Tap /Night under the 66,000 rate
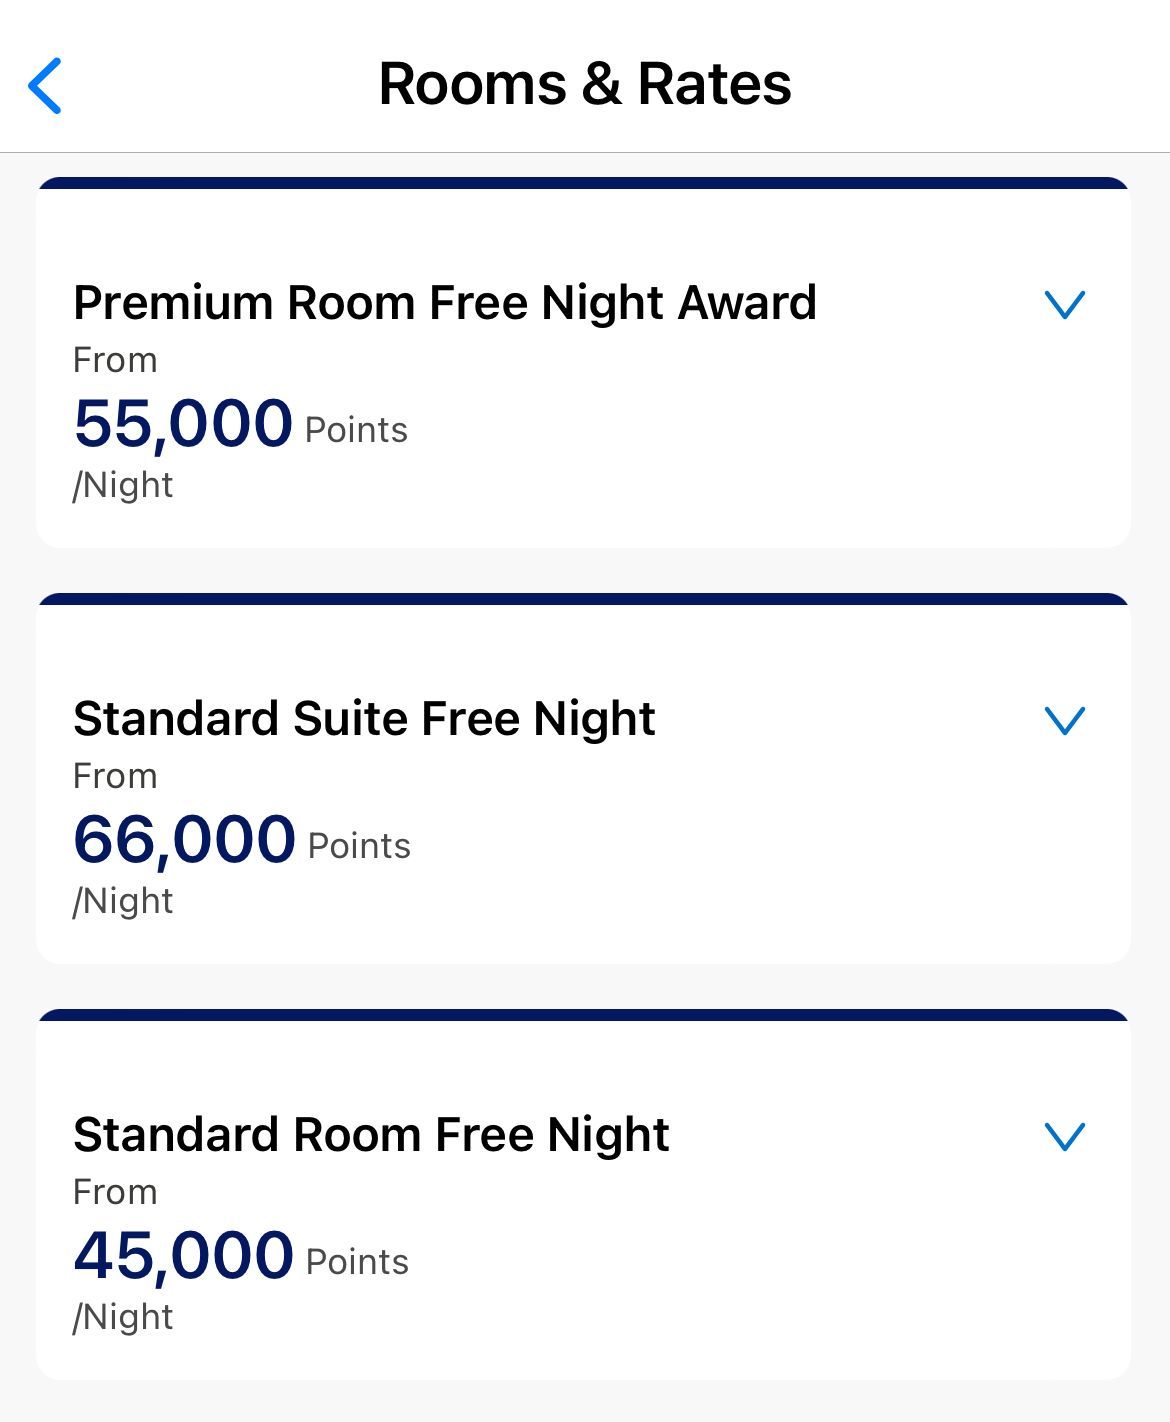 click(x=123, y=902)
